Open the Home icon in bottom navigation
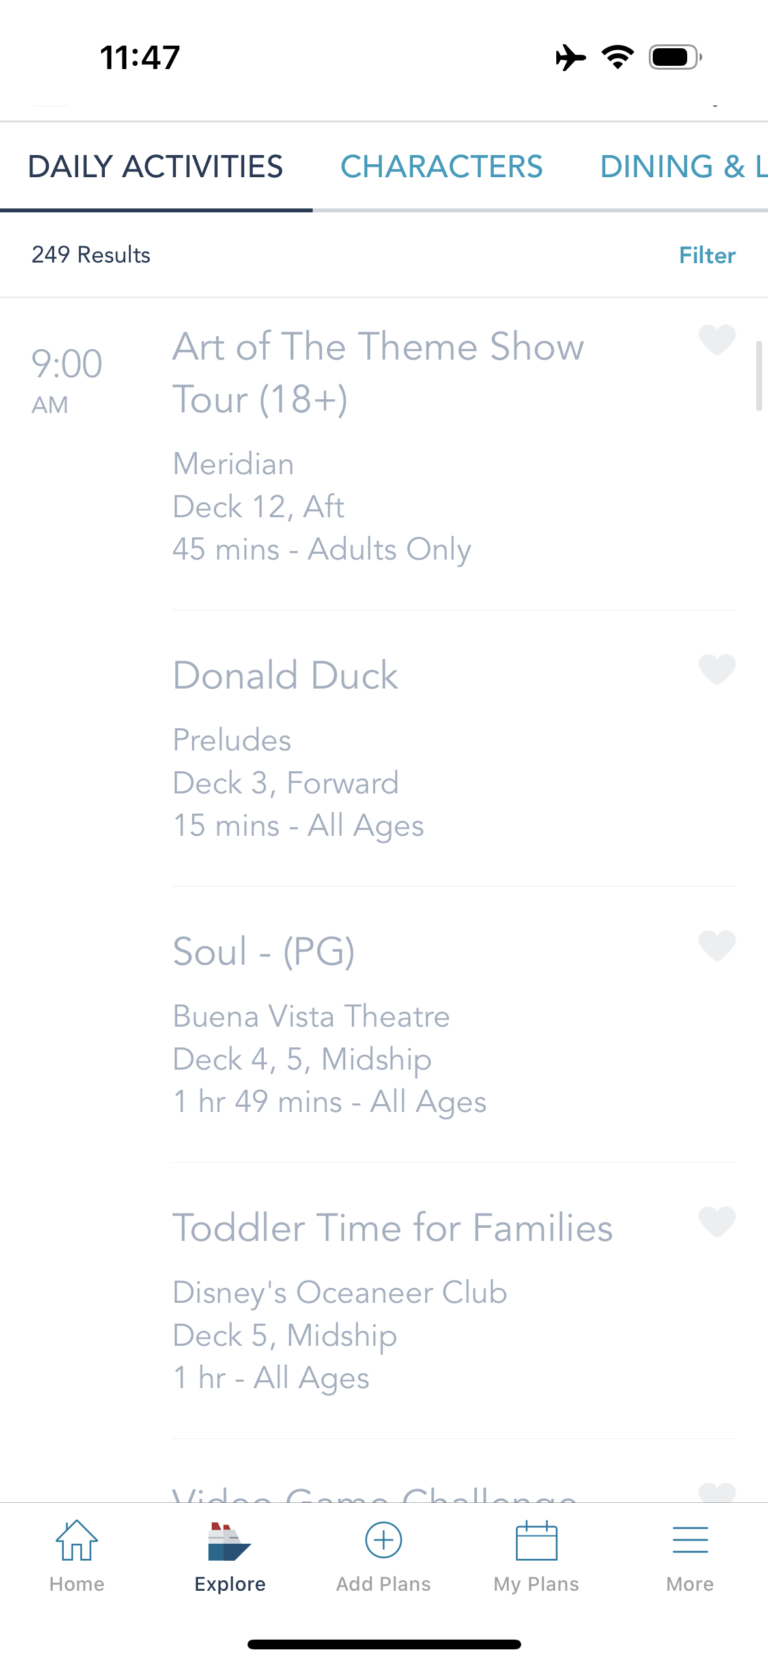The width and height of the screenshot is (768, 1665). click(x=76, y=1541)
